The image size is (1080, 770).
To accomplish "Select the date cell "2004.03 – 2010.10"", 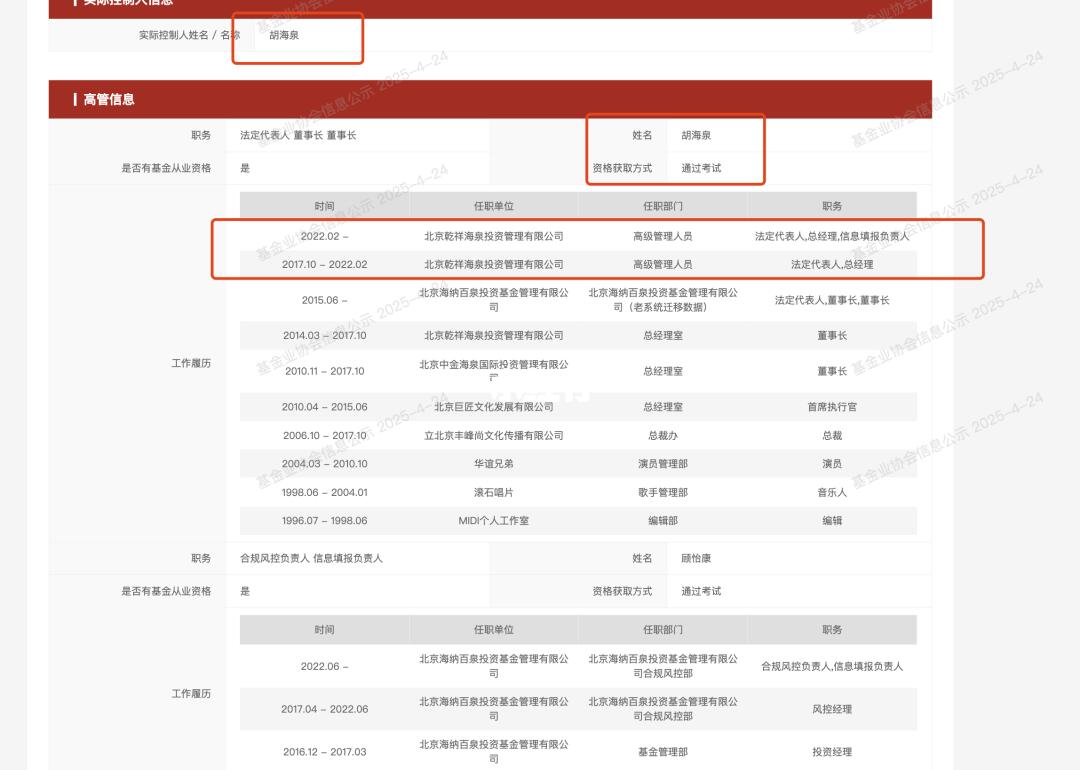I will point(324,464).
